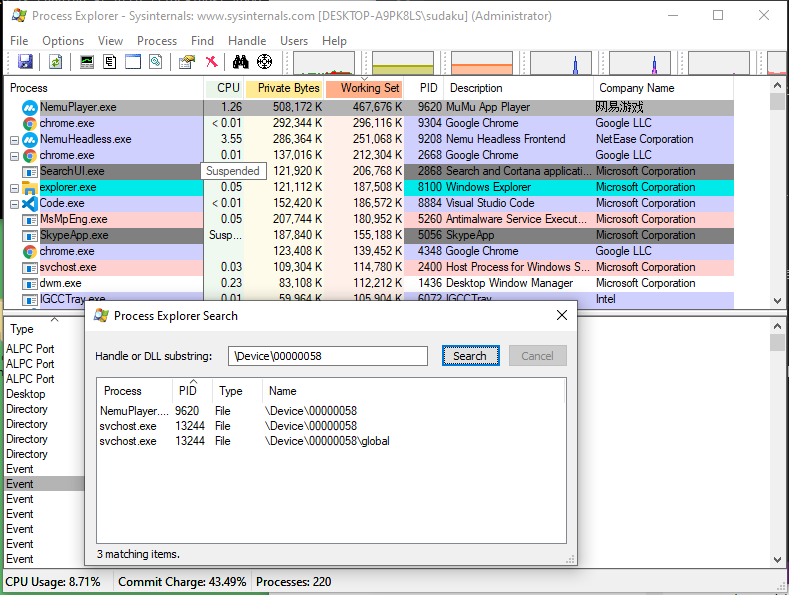Sort by the CPU column header

[224, 88]
